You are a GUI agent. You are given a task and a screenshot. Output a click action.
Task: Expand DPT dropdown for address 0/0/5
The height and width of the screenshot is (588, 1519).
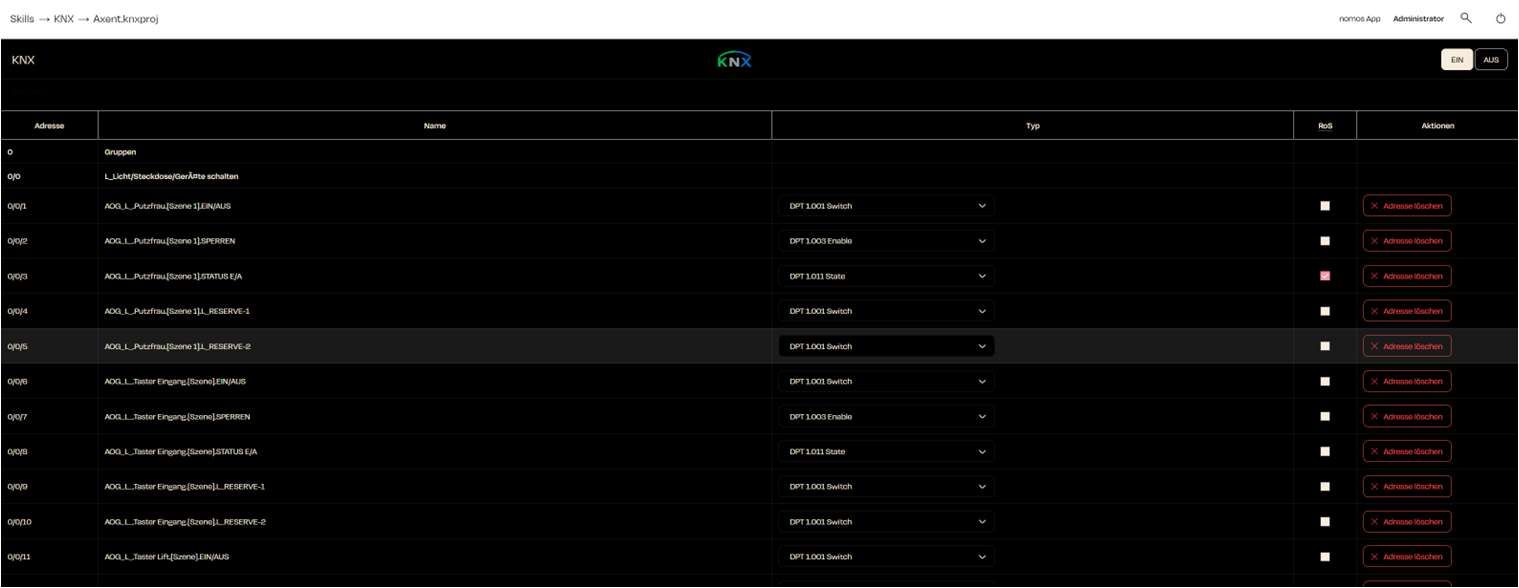[886, 346]
